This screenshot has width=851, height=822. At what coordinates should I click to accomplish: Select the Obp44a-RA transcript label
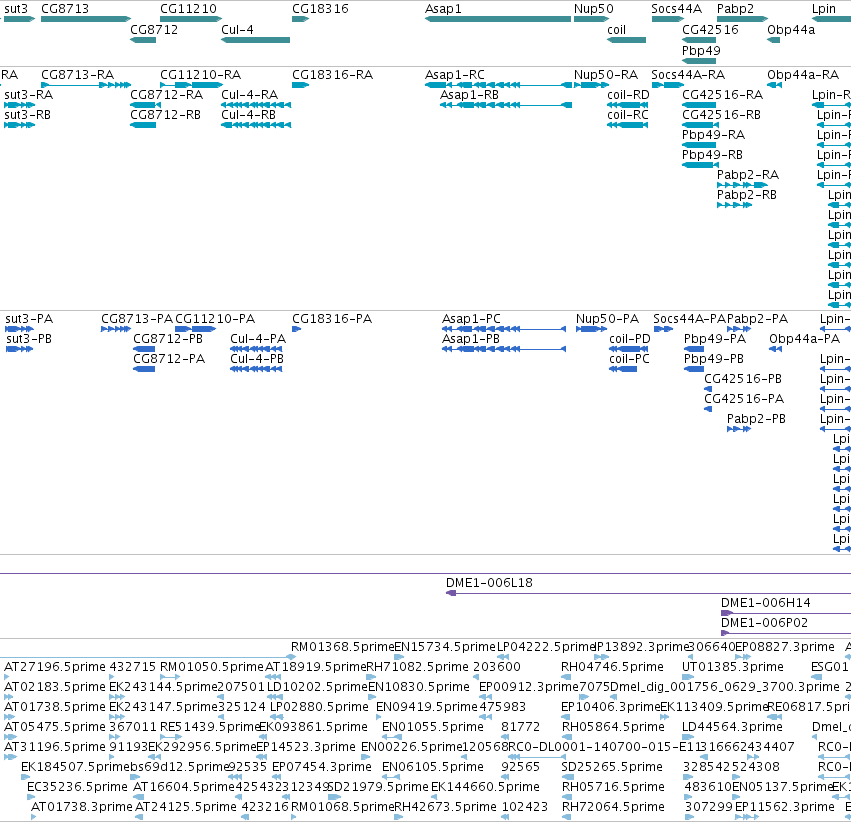click(803, 74)
